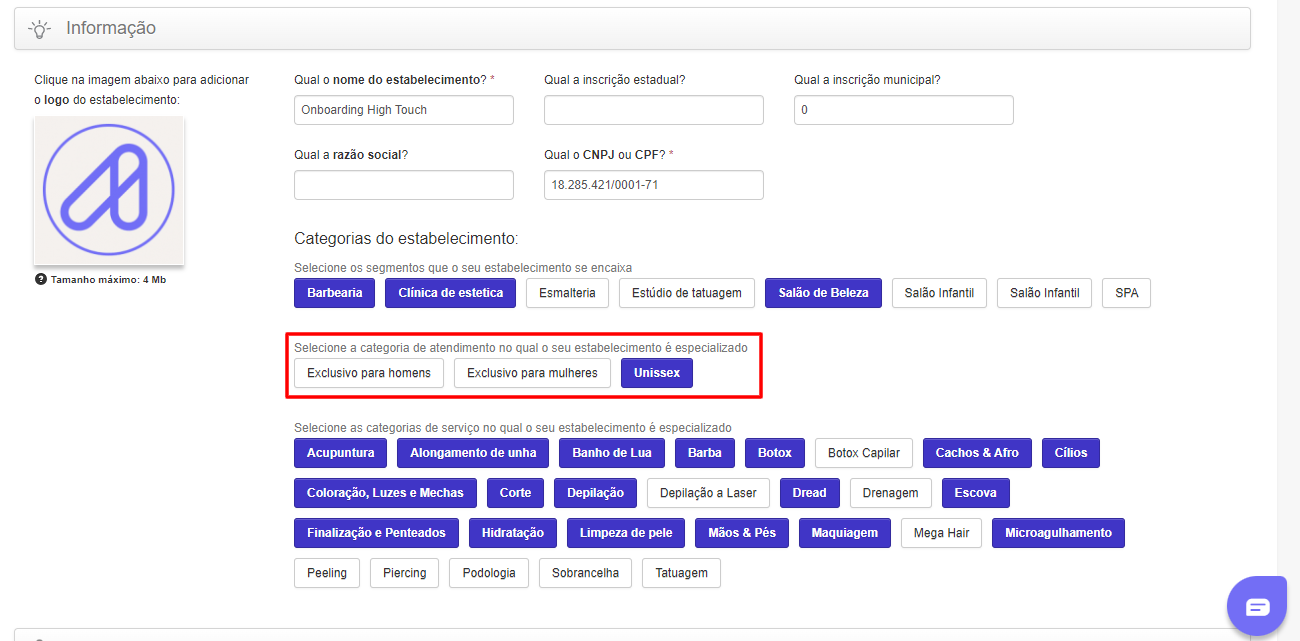Select the Drenagem service

click(891, 493)
